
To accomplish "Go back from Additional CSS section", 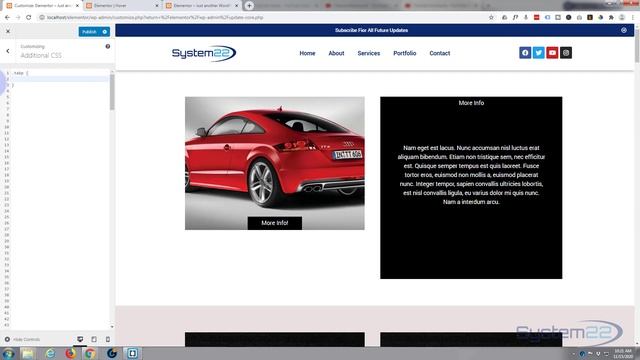I will (x=8, y=51).
